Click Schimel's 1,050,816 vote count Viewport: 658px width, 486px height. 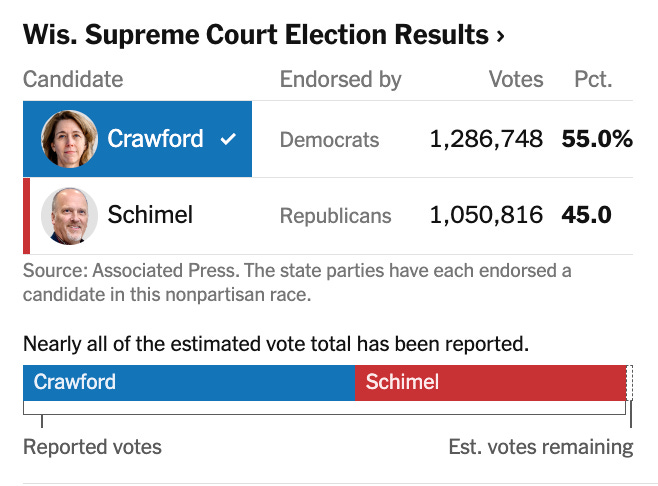point(486,215)
